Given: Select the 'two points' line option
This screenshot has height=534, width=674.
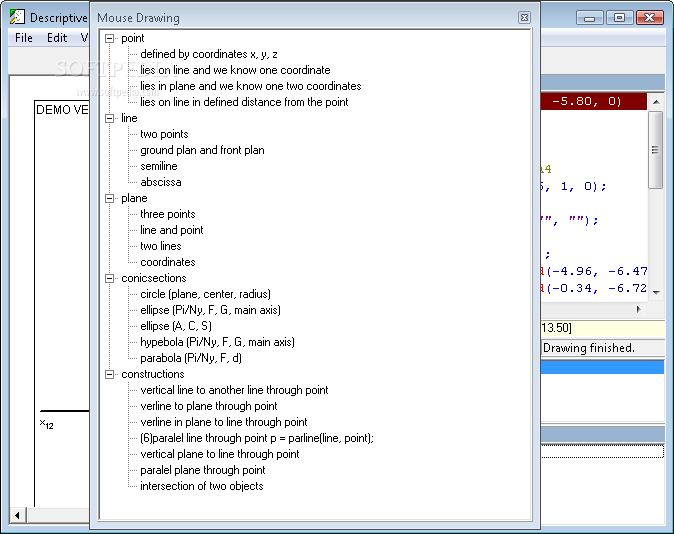Looking at the screenshot, I should pyautogui.click(x=164, y=134).
